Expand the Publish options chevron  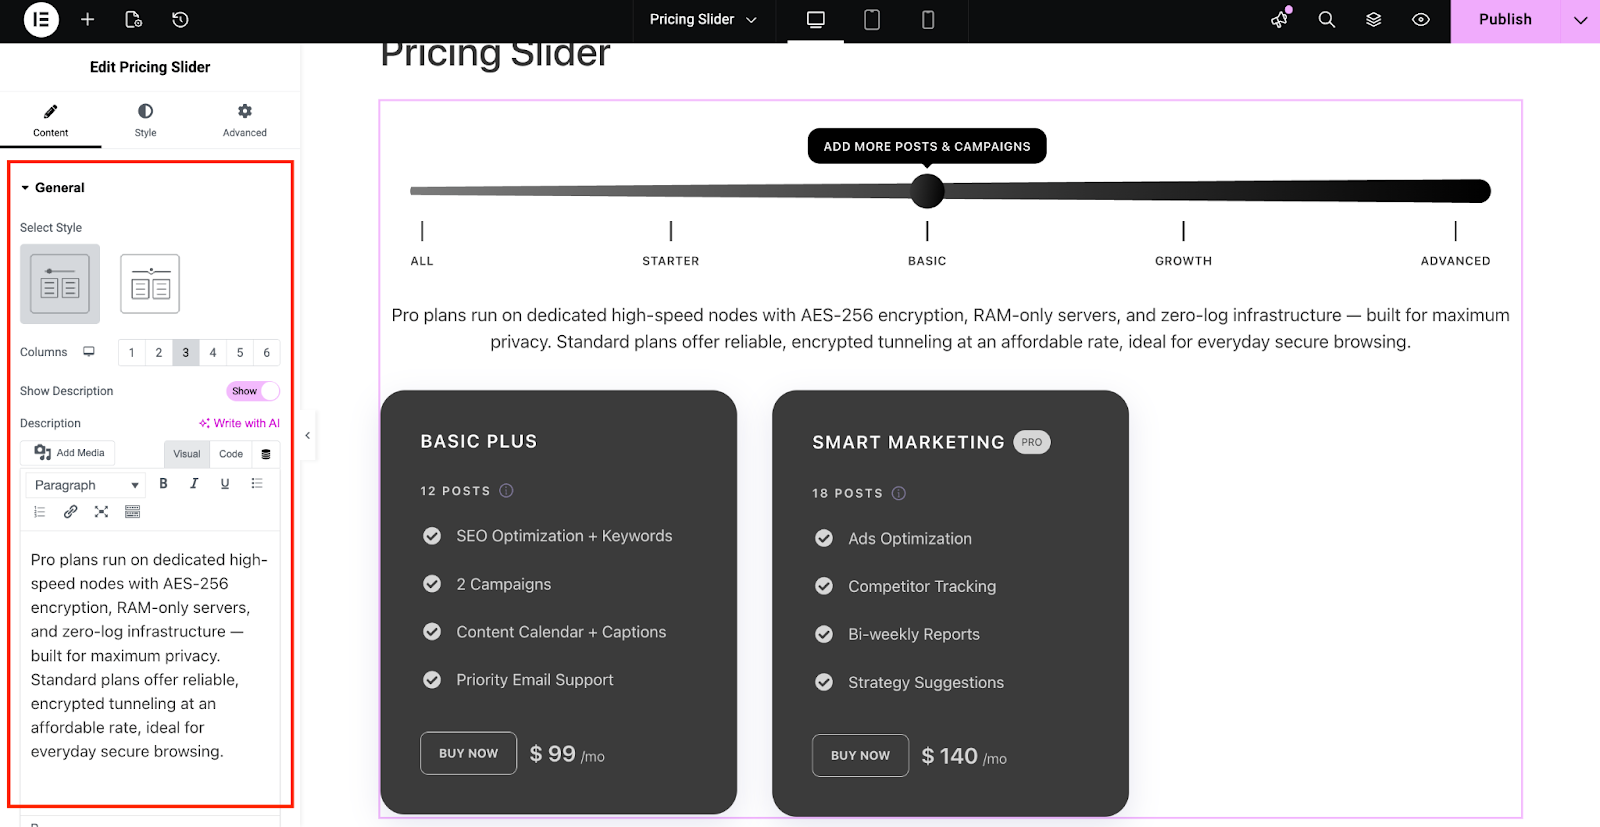tap(1580, 20)
